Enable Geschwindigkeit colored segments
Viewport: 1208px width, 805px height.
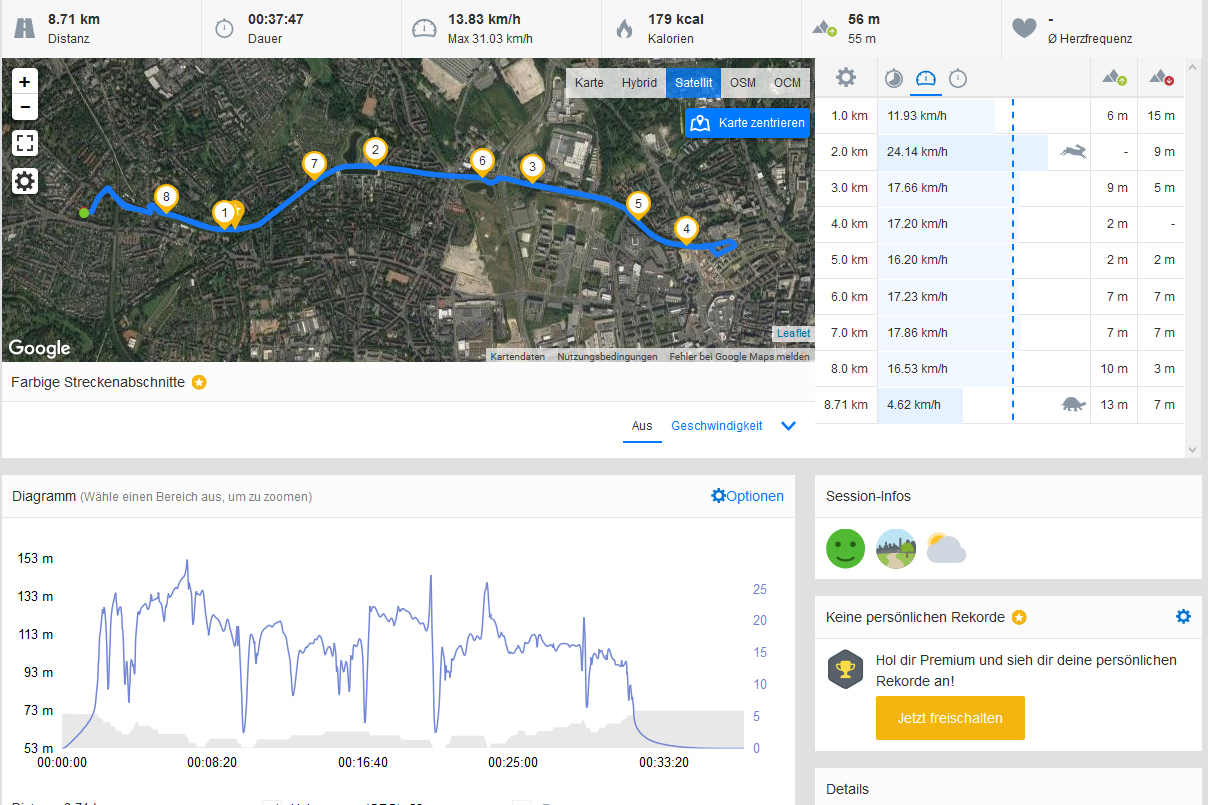pyautogui.click(x=716, y=426)
